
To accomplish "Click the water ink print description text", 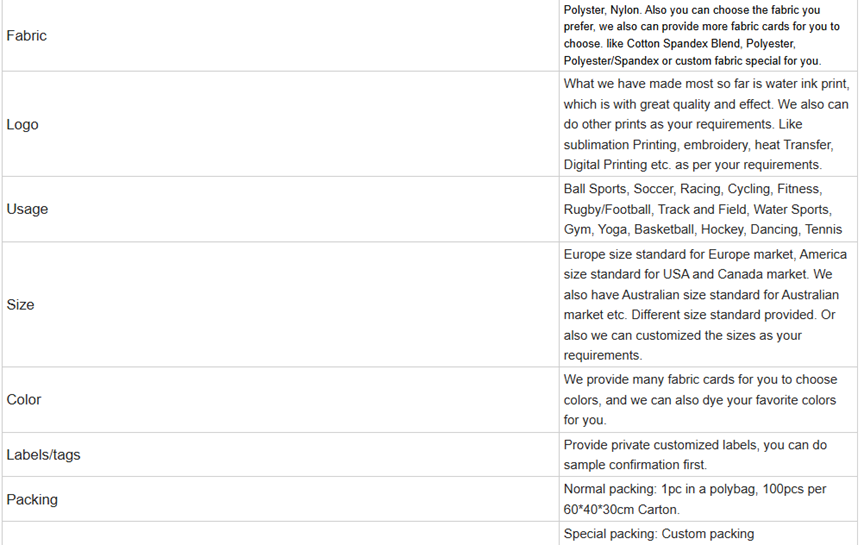I will pyautogui.click(x=704, y=84).
